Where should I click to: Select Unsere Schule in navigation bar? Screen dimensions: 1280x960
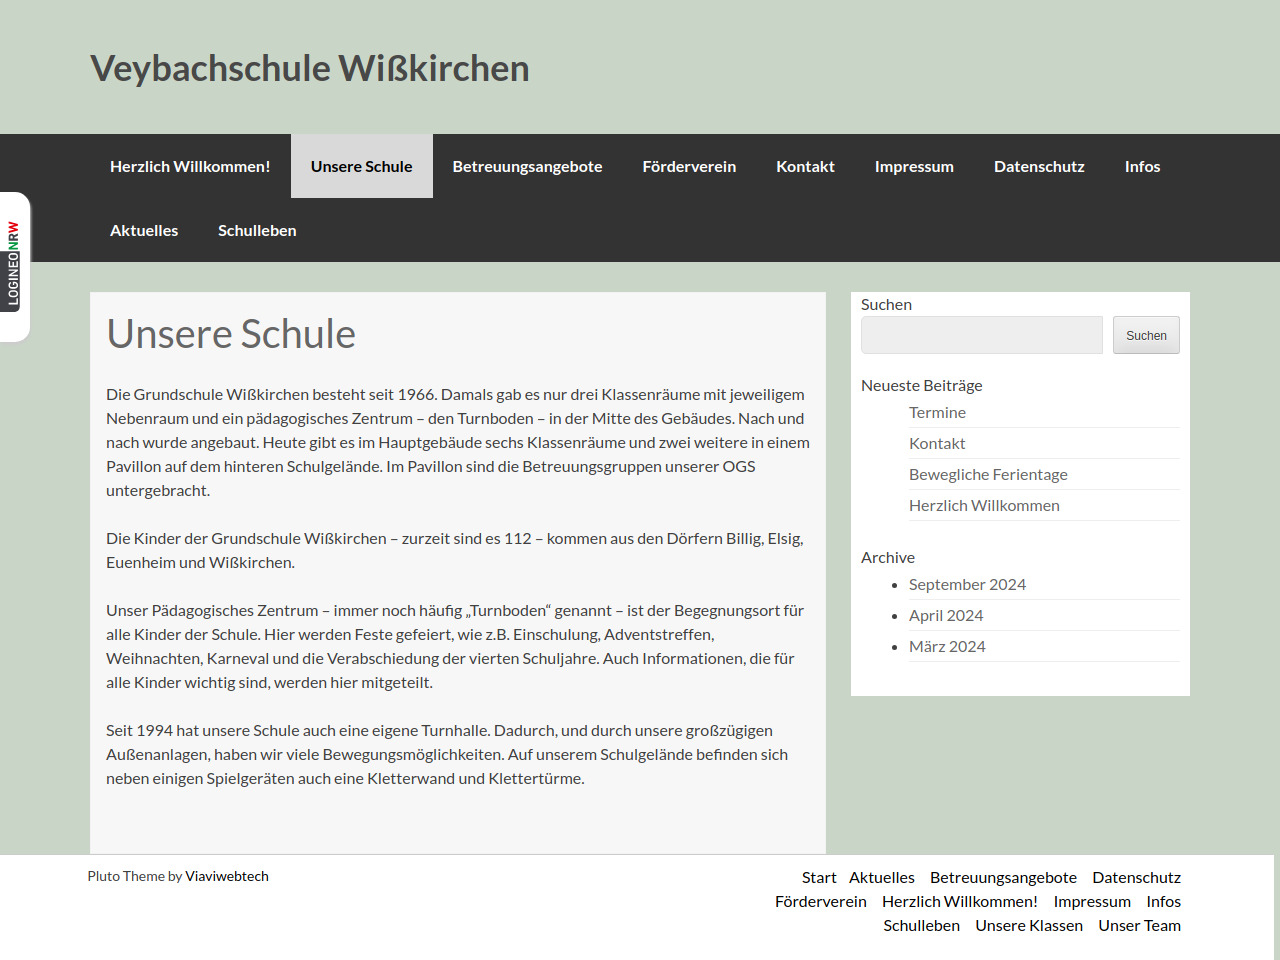(x=361, y=167)
